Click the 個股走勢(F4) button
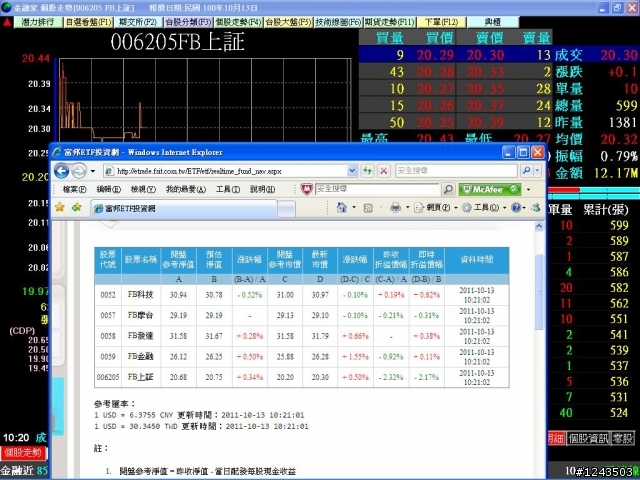This screenshot has height=480, width=640. point(238,22)
